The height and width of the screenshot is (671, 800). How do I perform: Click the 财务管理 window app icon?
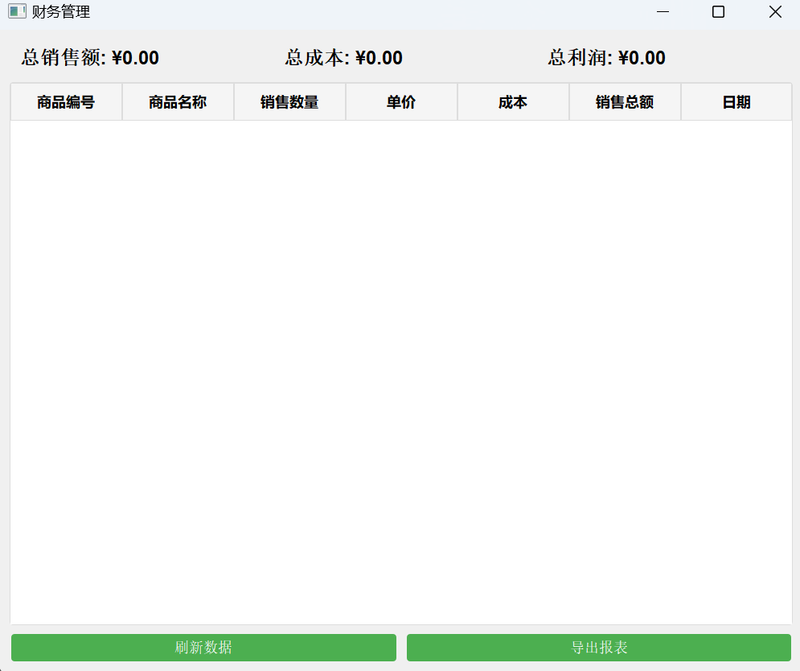pos(17,11)
